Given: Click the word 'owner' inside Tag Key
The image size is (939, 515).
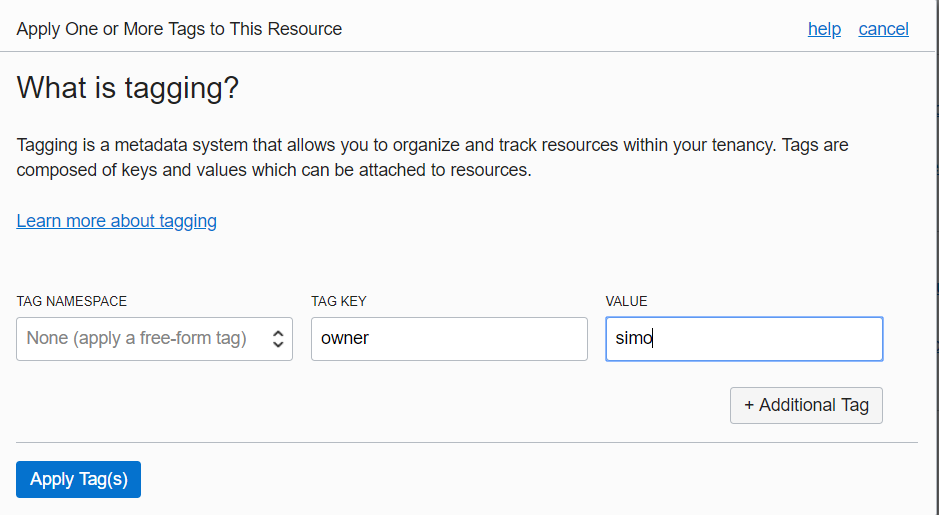Looking at the screenshot, I should click(x=344, y=338).
